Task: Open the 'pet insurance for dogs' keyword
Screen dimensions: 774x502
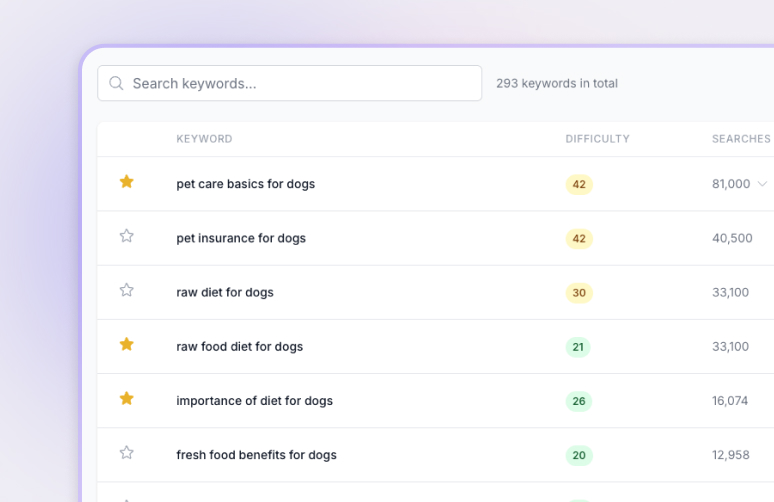Action: coord(241,238)
